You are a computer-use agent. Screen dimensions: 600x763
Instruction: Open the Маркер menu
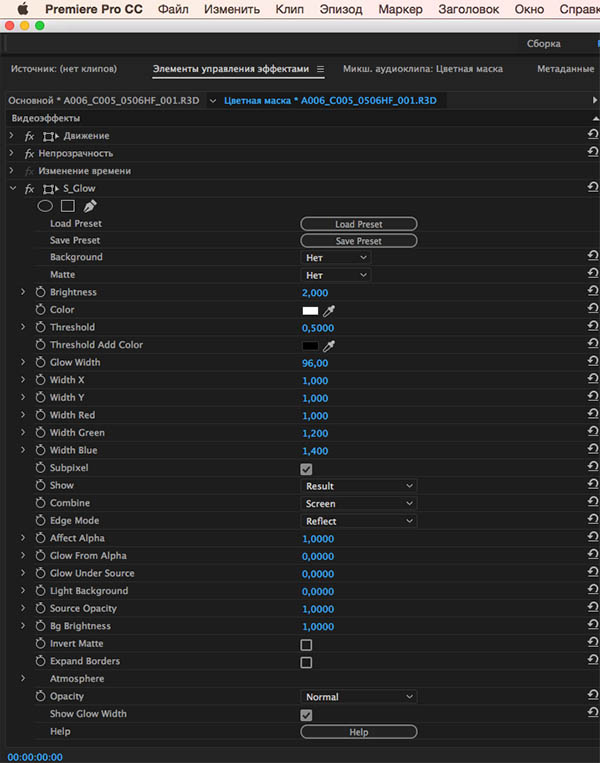click(400, 9)
